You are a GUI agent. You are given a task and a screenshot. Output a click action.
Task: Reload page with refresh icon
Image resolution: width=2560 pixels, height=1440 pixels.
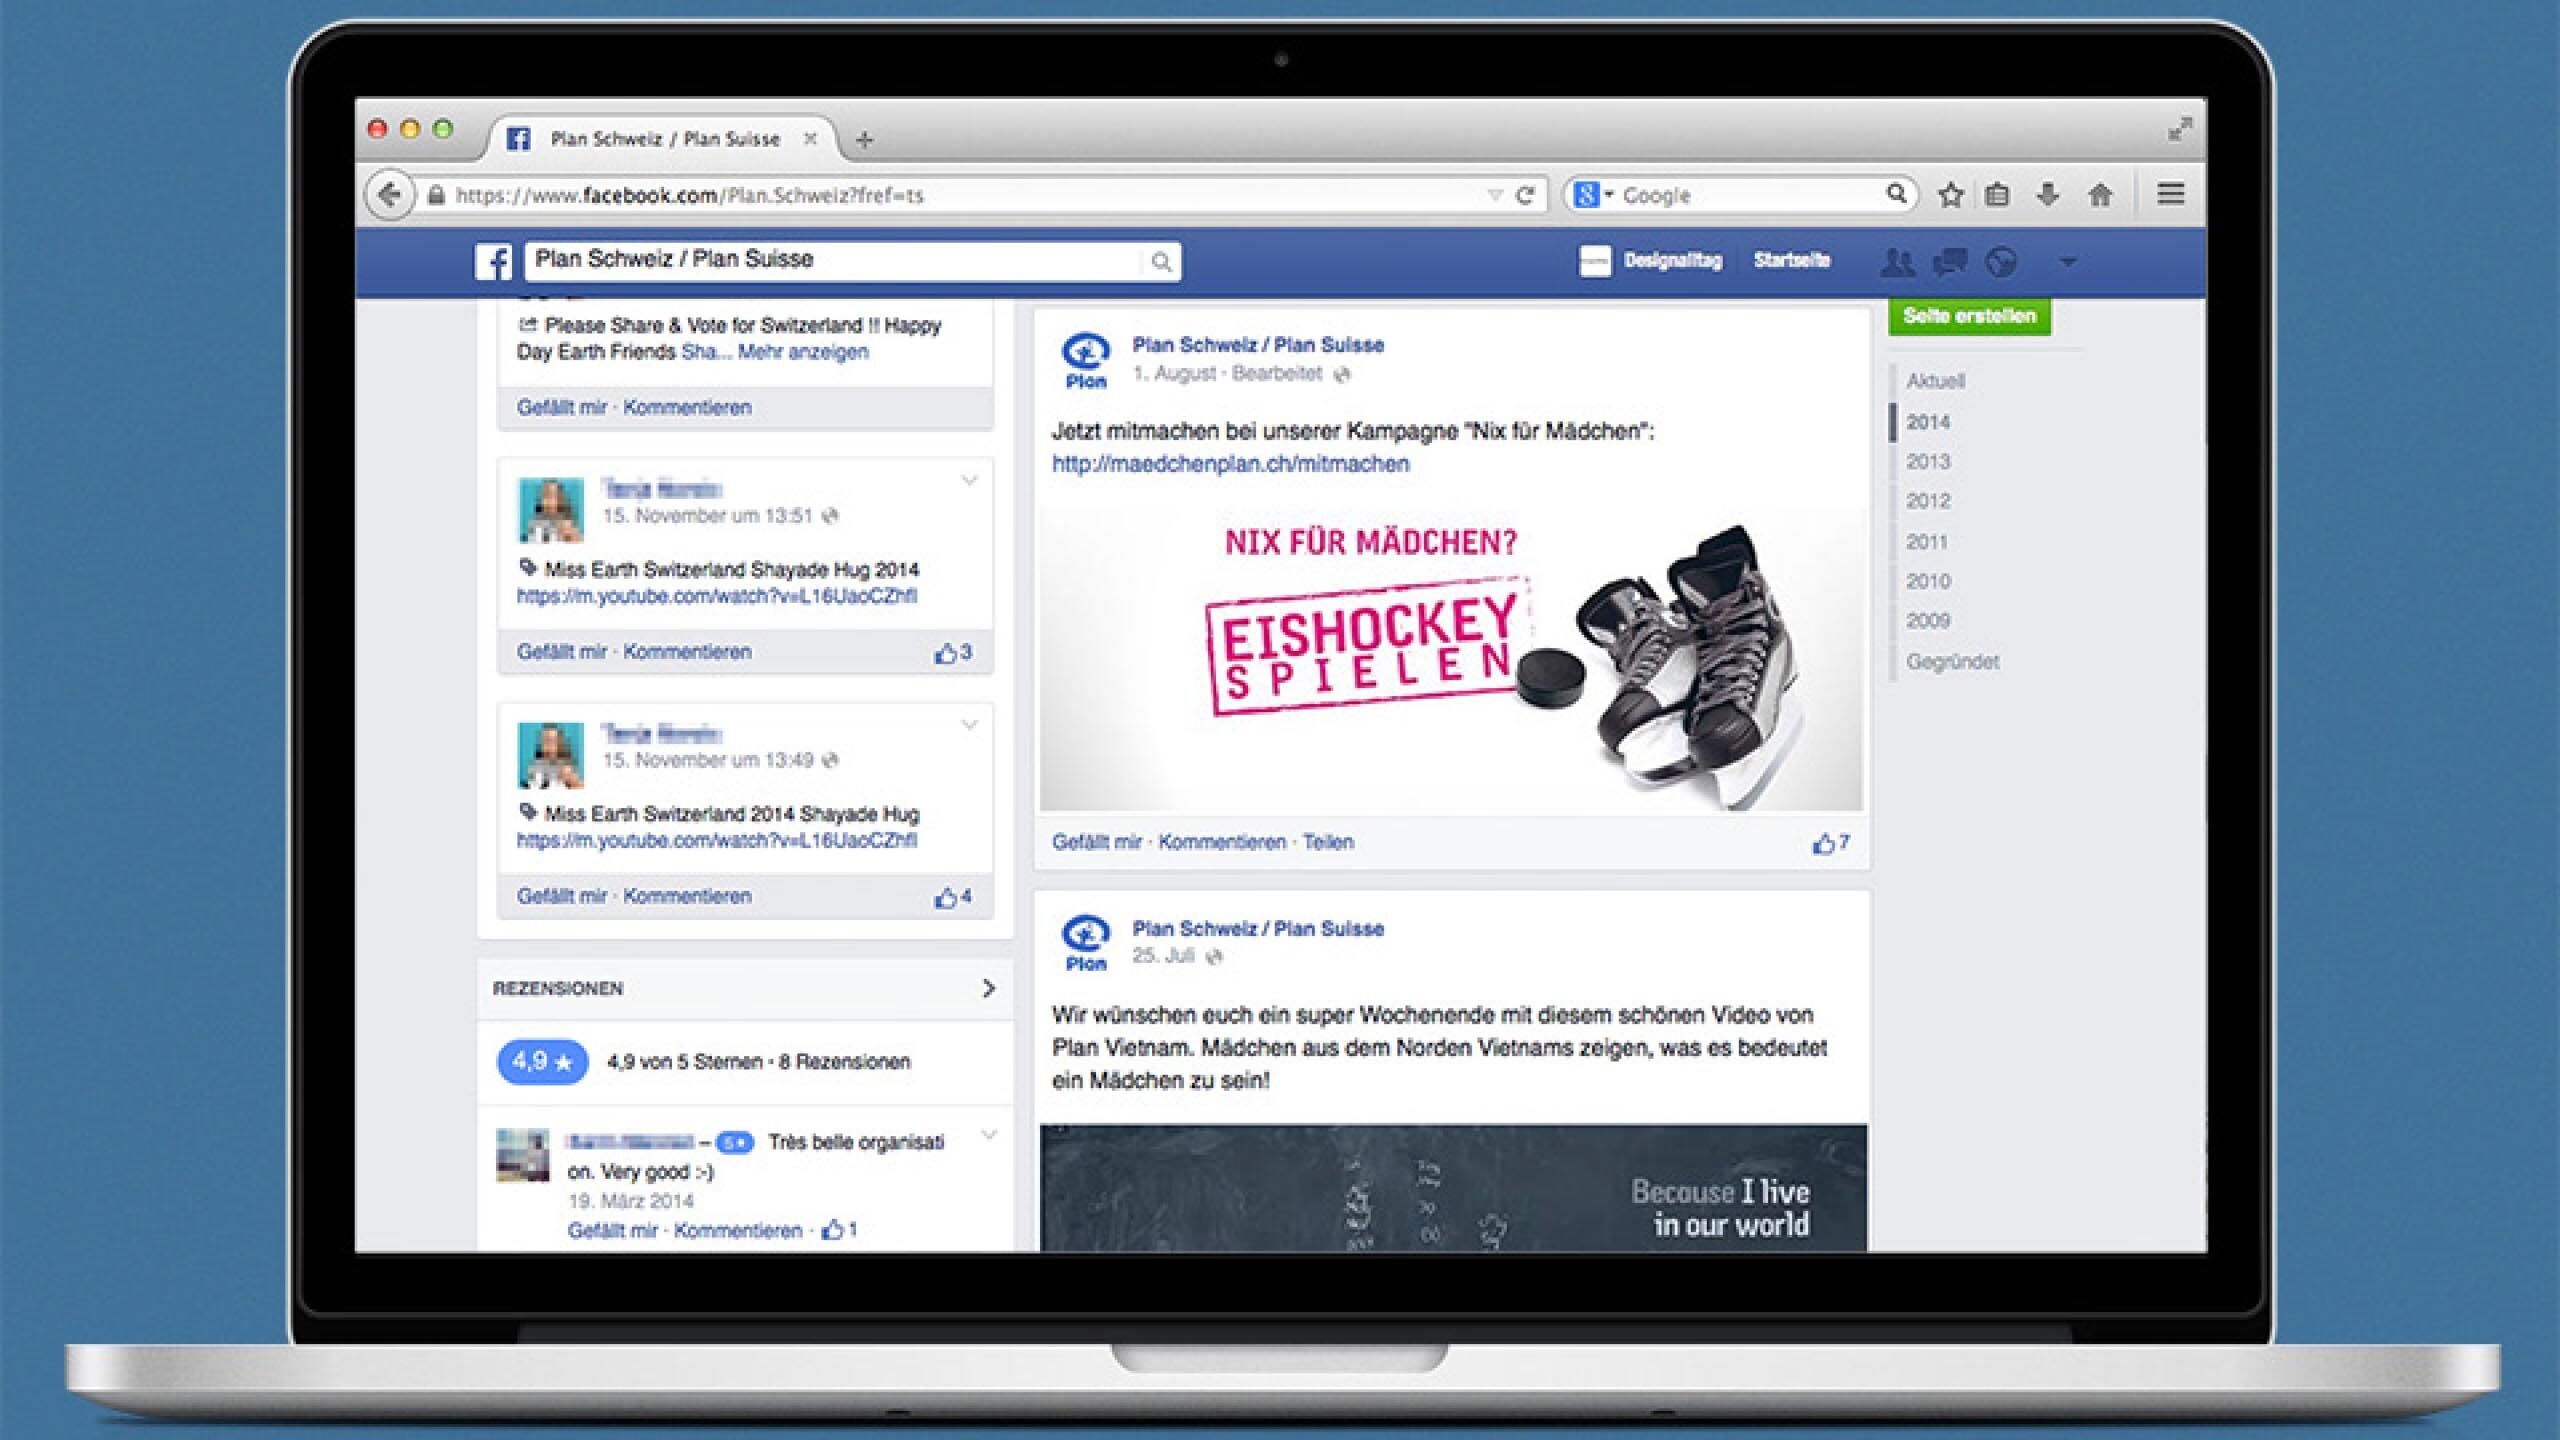(x=1525, y=195)
